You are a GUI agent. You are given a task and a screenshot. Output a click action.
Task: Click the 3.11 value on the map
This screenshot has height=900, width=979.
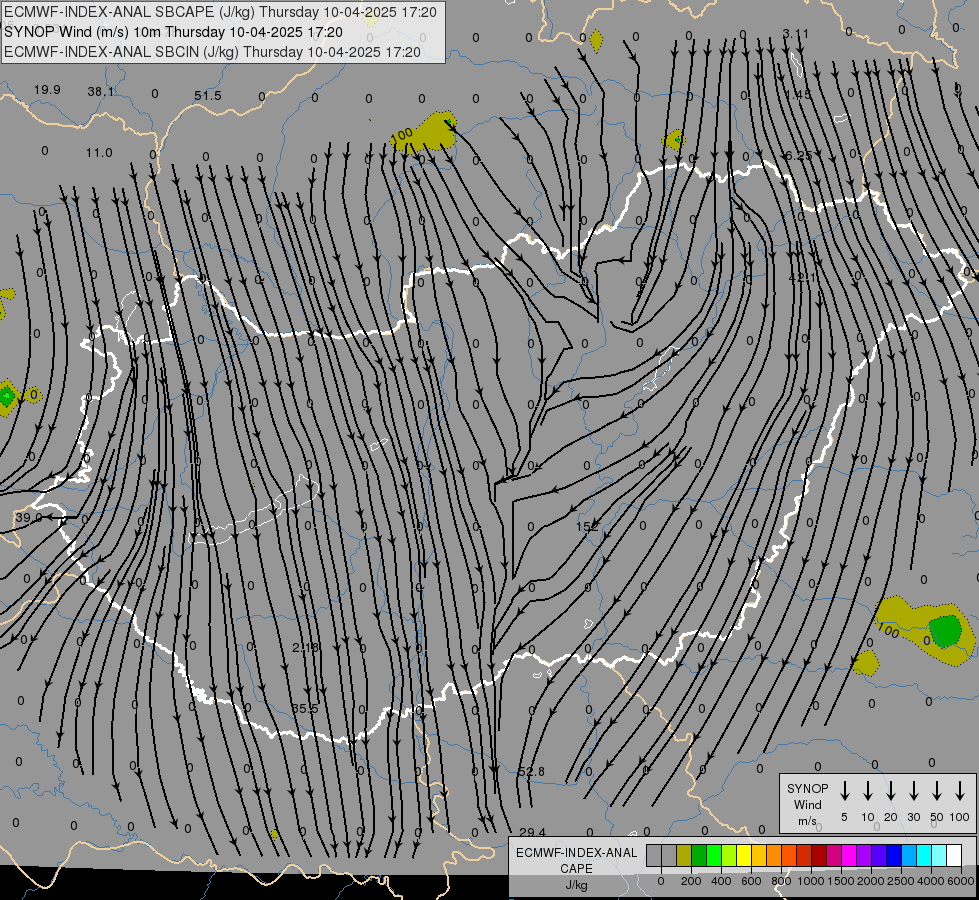(795, 34)
